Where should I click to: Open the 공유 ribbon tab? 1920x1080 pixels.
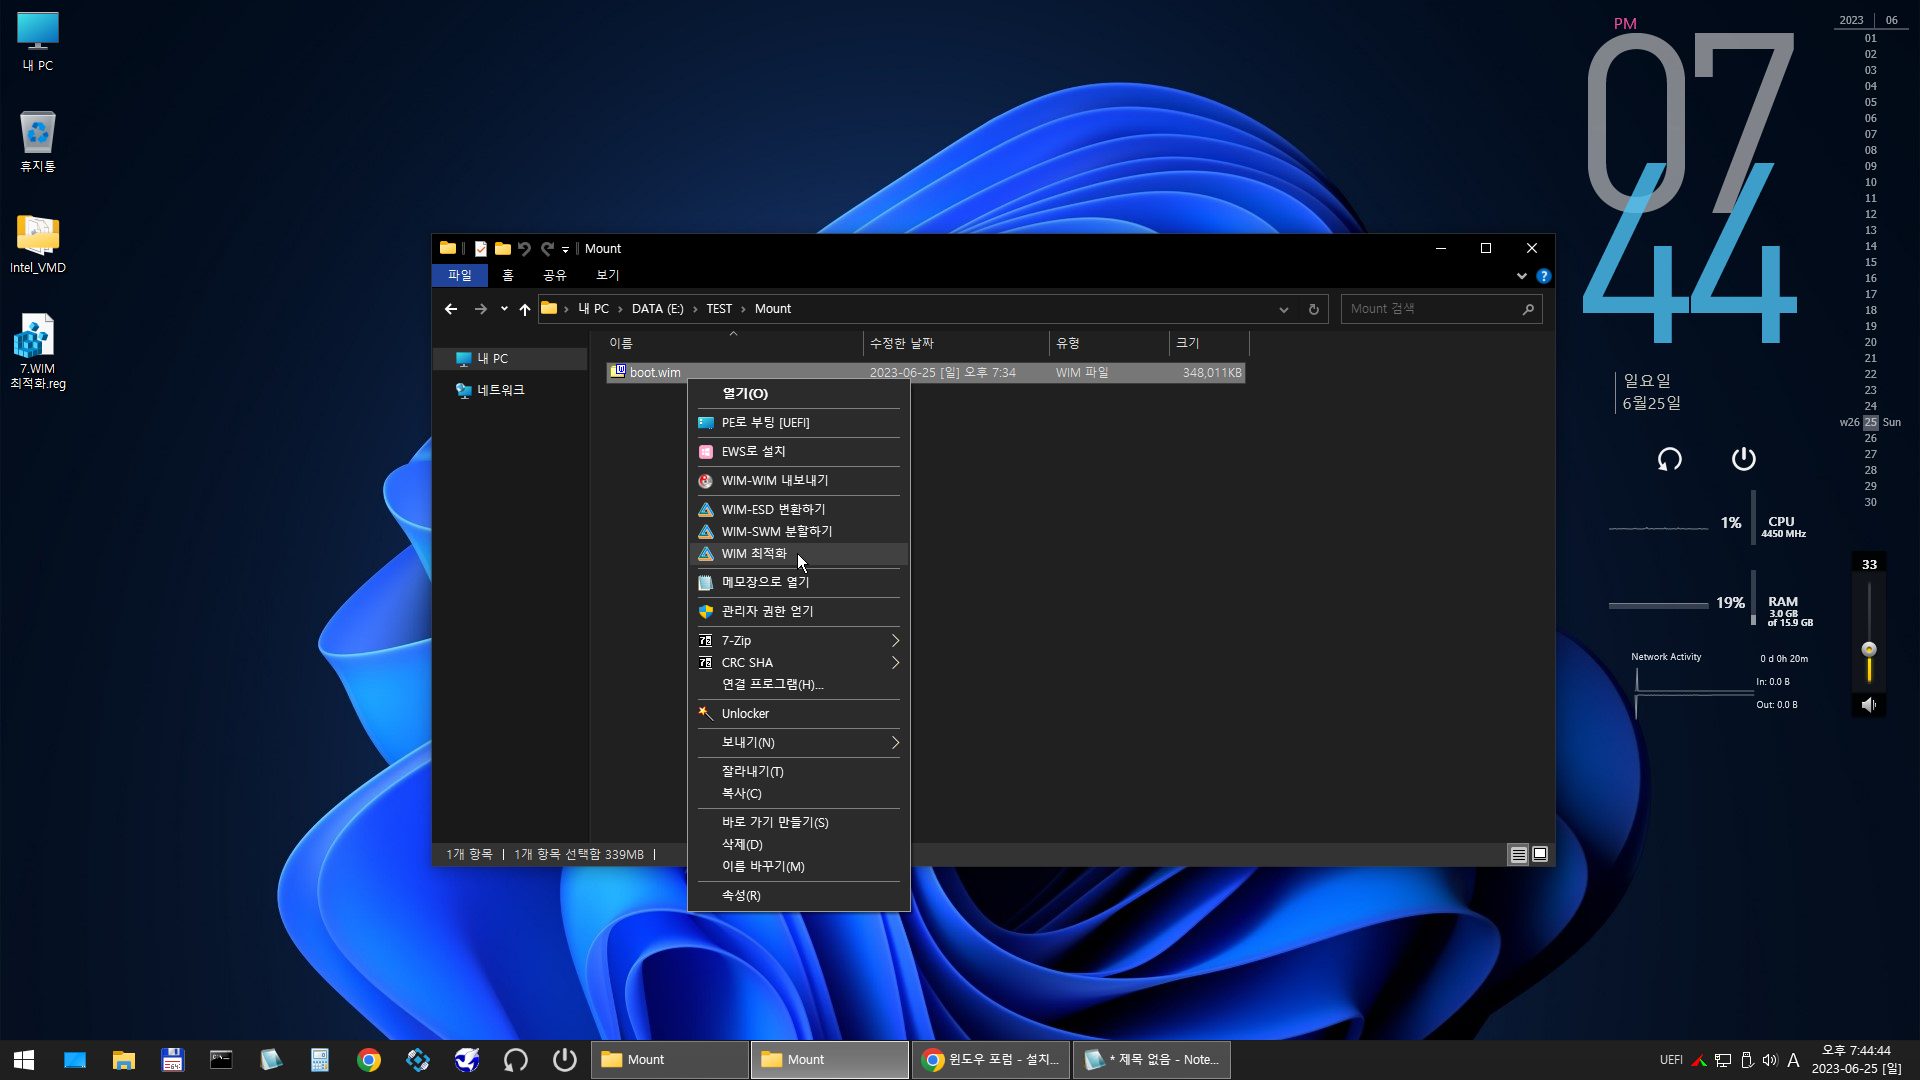tap(555, 275)
